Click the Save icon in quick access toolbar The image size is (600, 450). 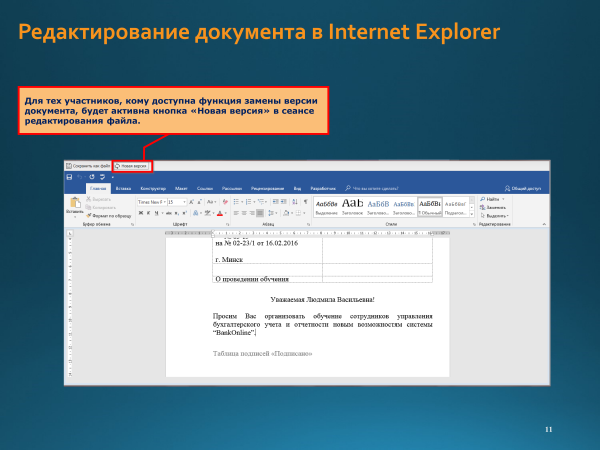(x=69, y=176)
